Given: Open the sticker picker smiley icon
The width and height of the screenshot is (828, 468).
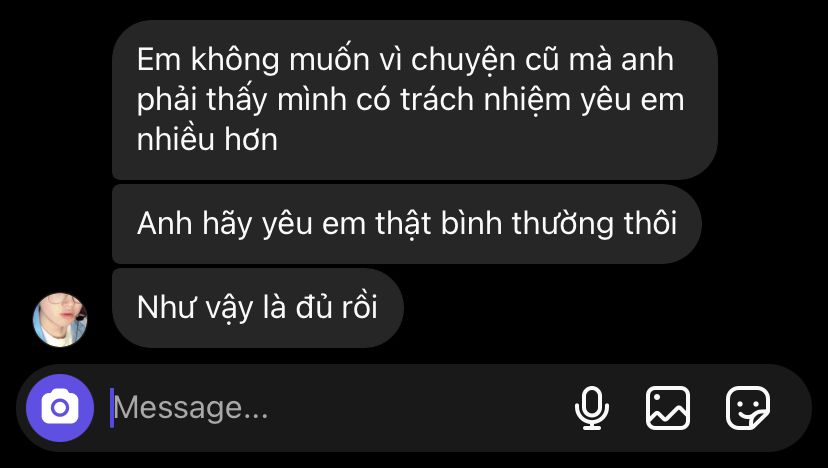Looking at the screenshot, I should point(748,408).
